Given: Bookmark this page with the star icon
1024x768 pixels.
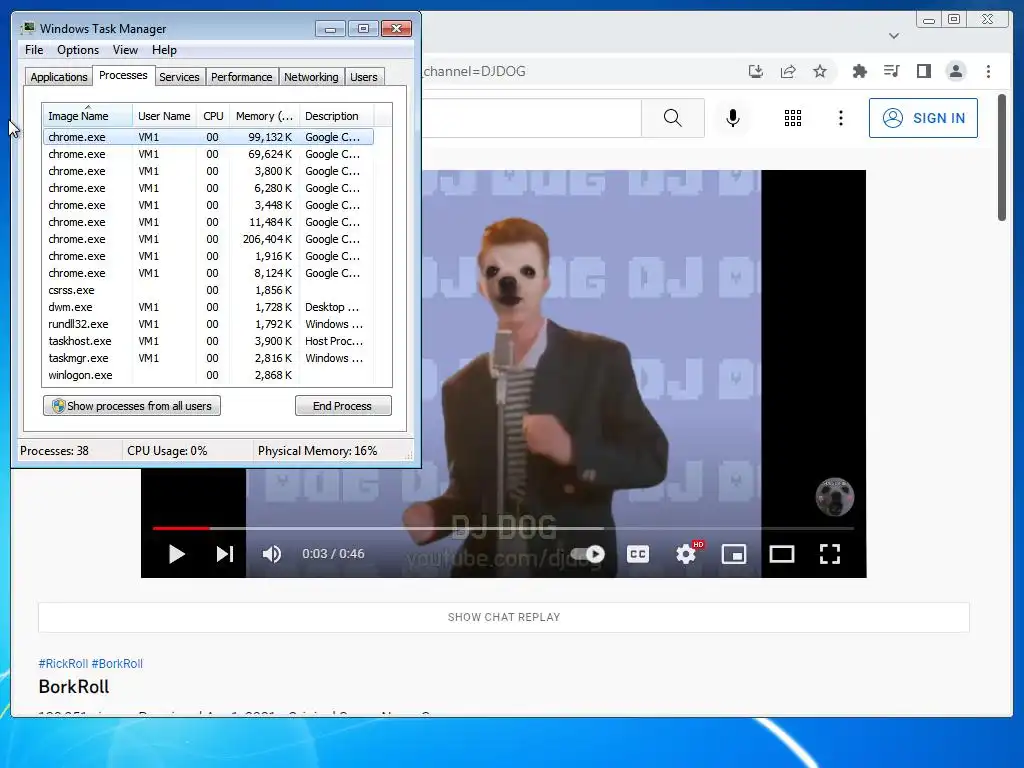Looking at the screenshot, I should [820, 71].
